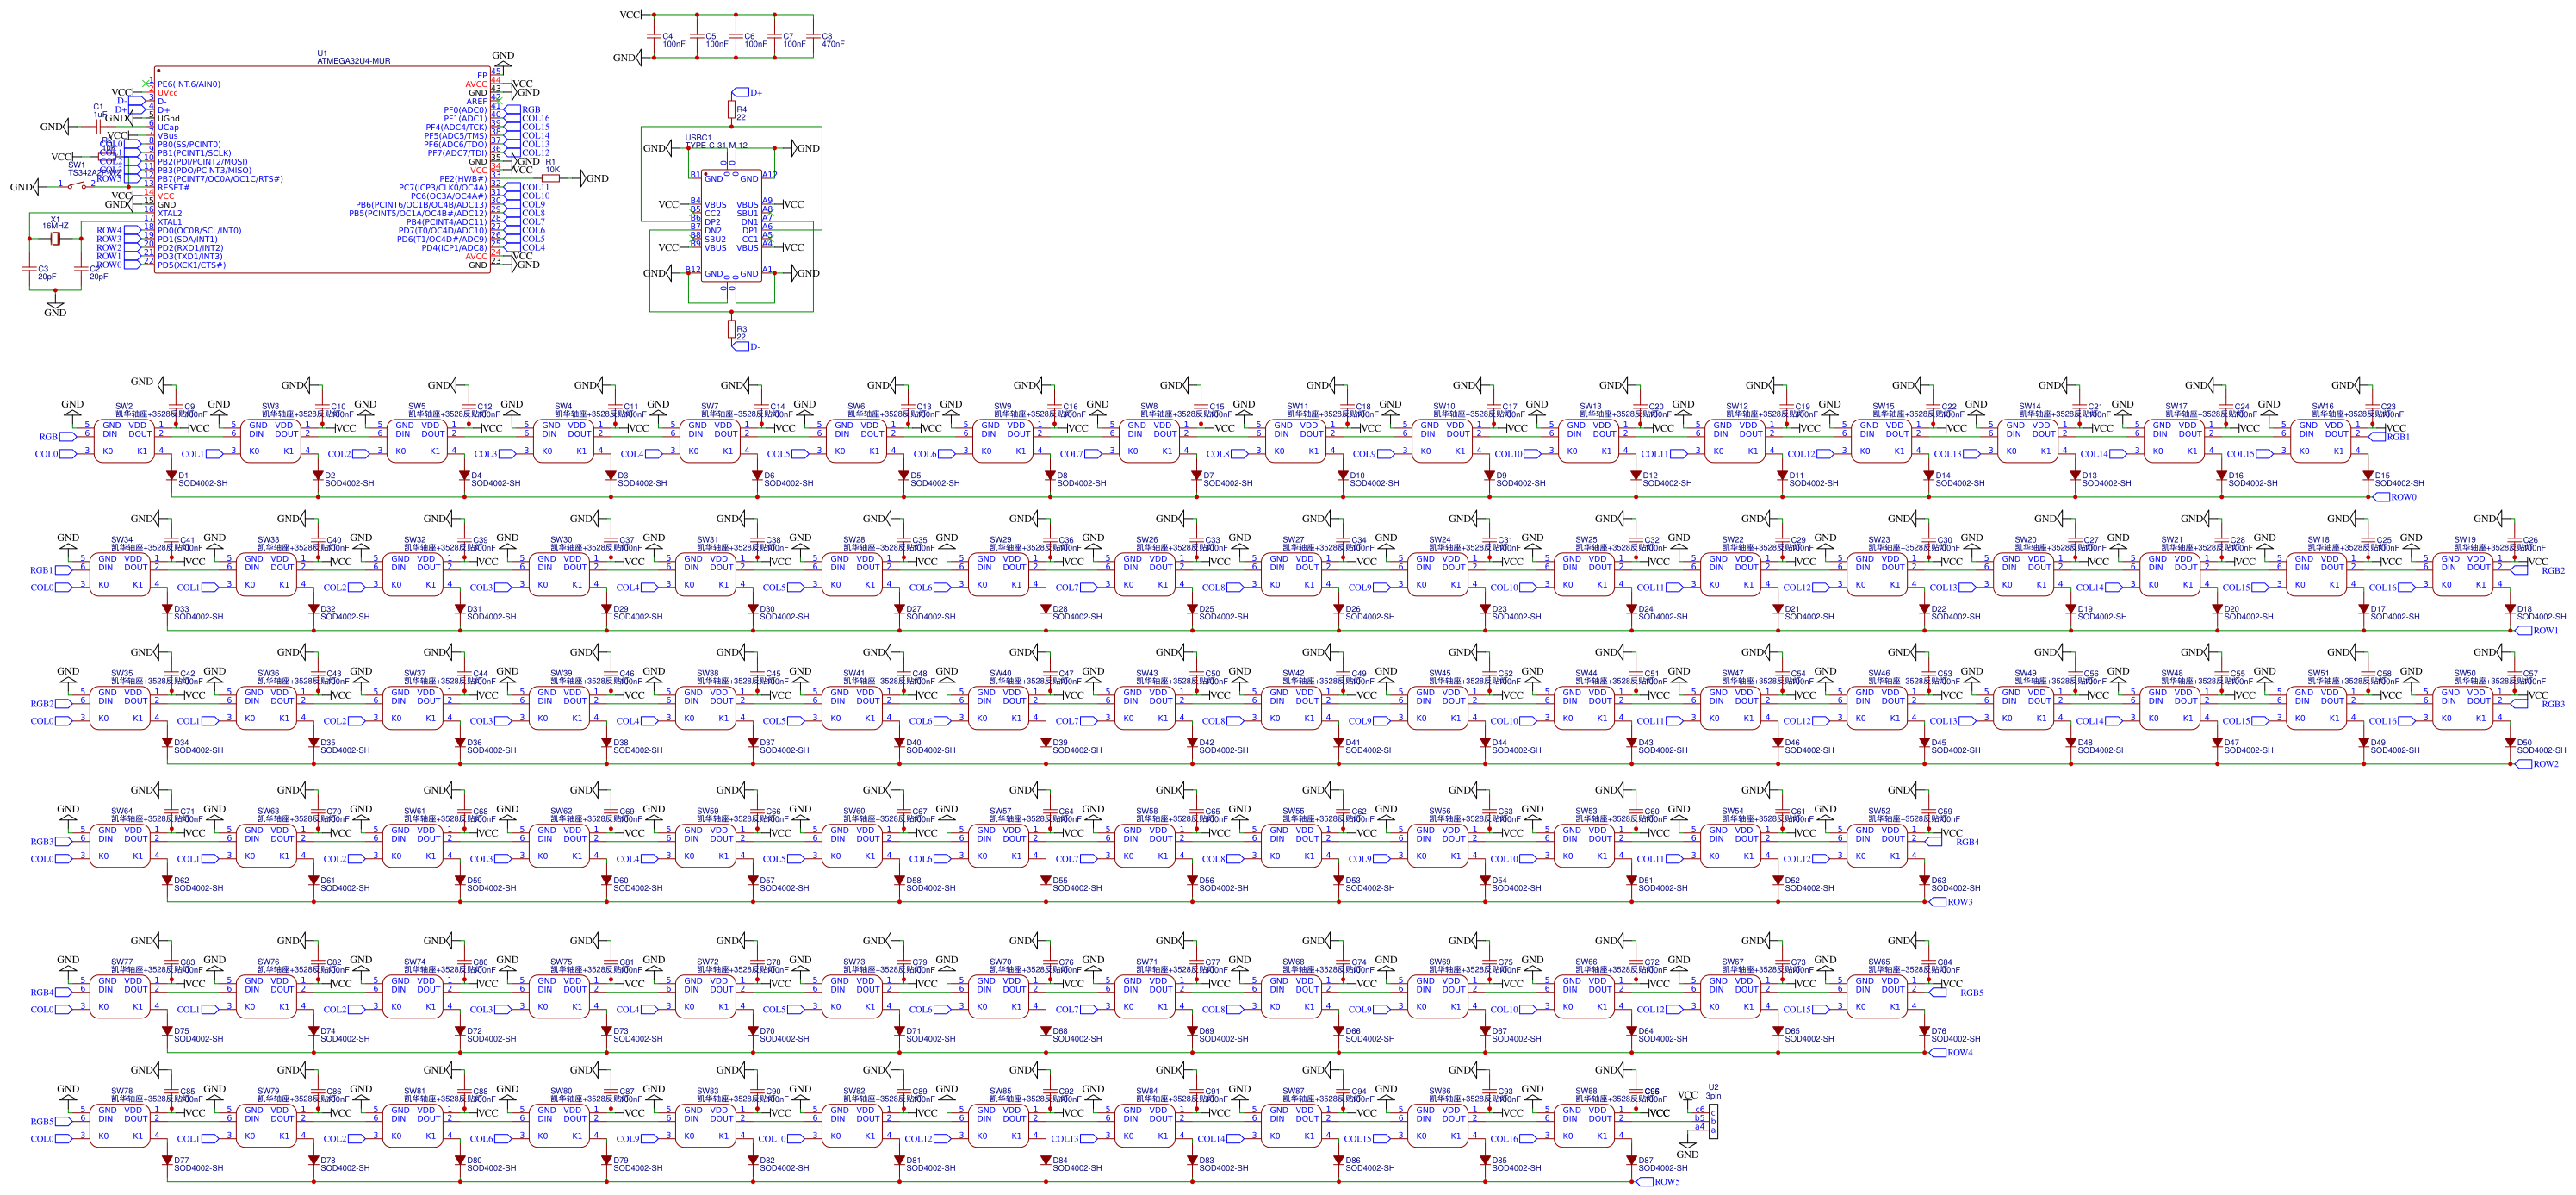Select the USBC1 TYPE-C-31-M-12 connector body
This screenshot has width=2576, height=1195.
731,225
